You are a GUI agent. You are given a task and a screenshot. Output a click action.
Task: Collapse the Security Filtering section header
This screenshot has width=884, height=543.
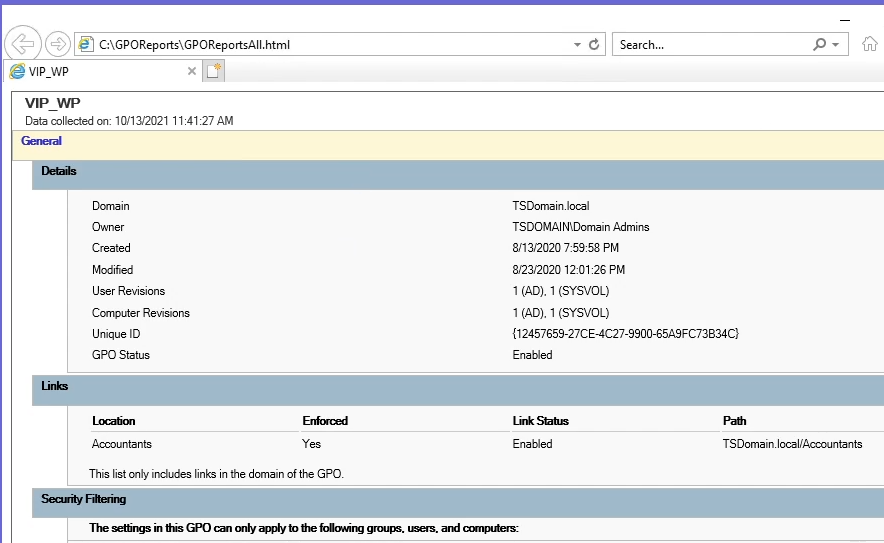click(83, 498)
